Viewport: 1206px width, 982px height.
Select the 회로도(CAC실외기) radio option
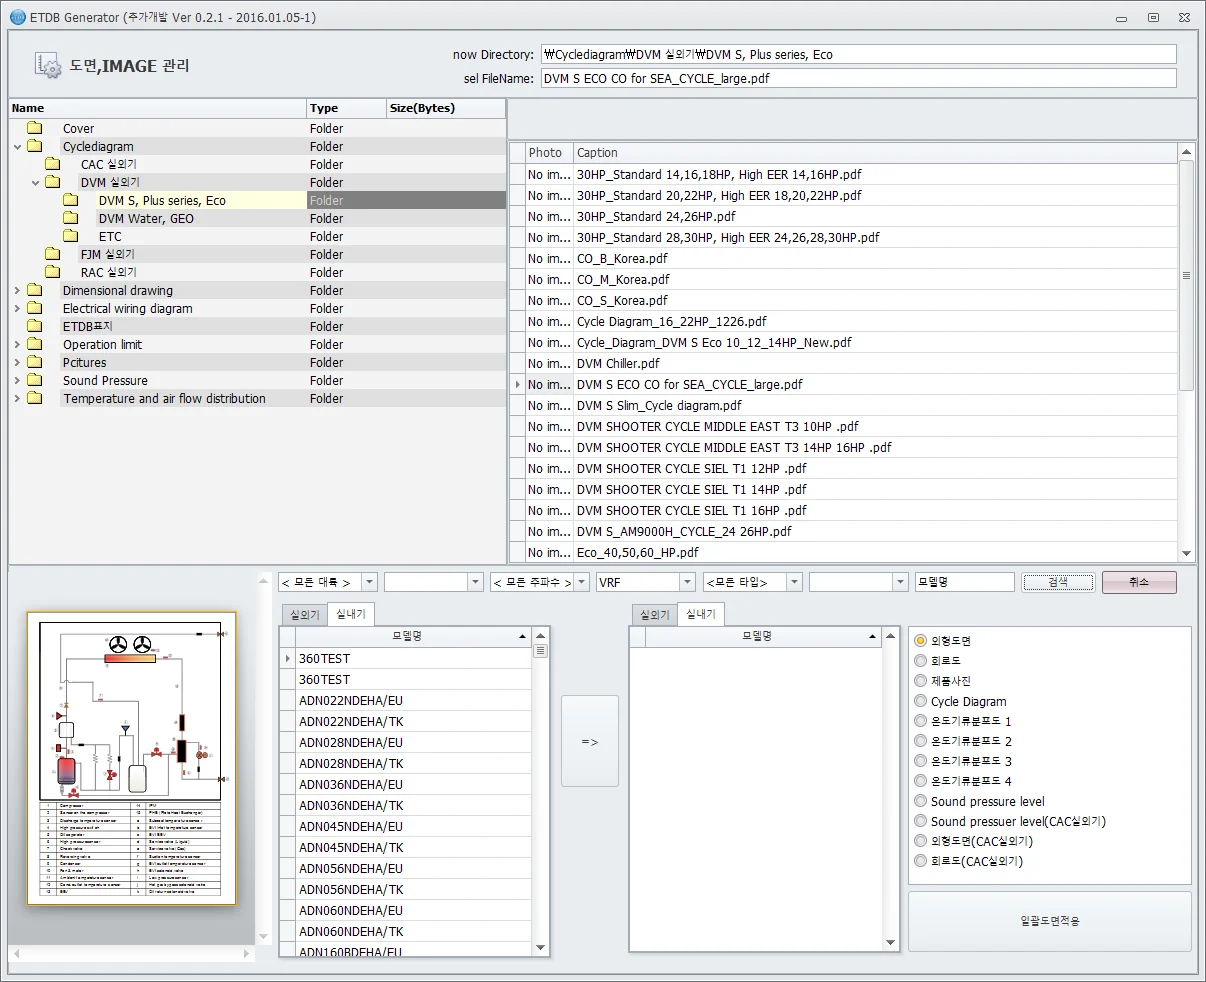click(921, 861)
